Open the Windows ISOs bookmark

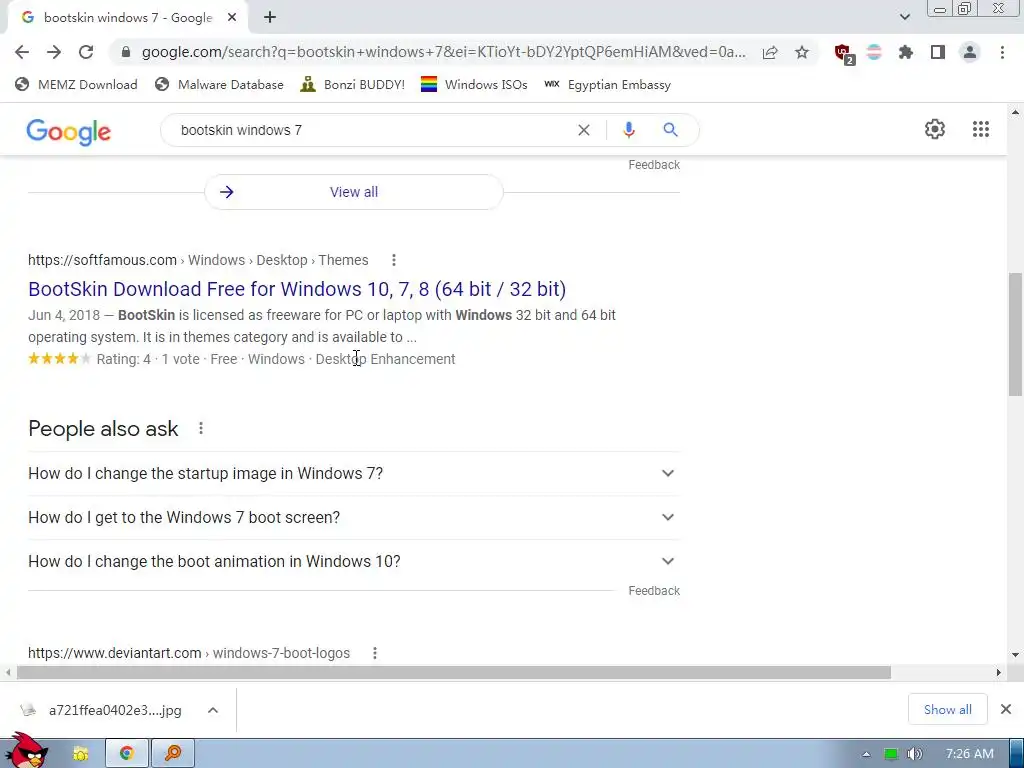pos(474,85)
